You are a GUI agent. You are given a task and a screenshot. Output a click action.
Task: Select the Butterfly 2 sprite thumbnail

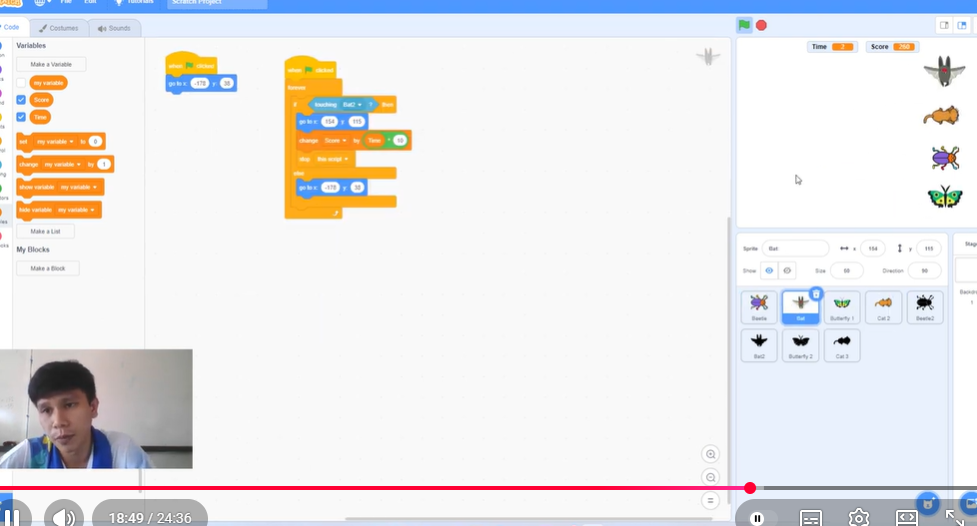801,346
